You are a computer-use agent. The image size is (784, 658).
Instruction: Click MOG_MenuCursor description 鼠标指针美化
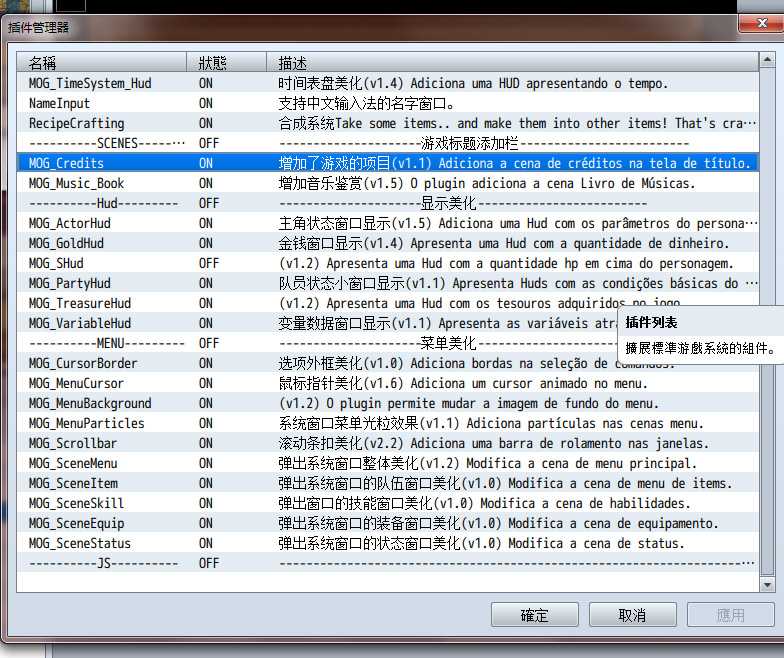(x=320, y=383)
